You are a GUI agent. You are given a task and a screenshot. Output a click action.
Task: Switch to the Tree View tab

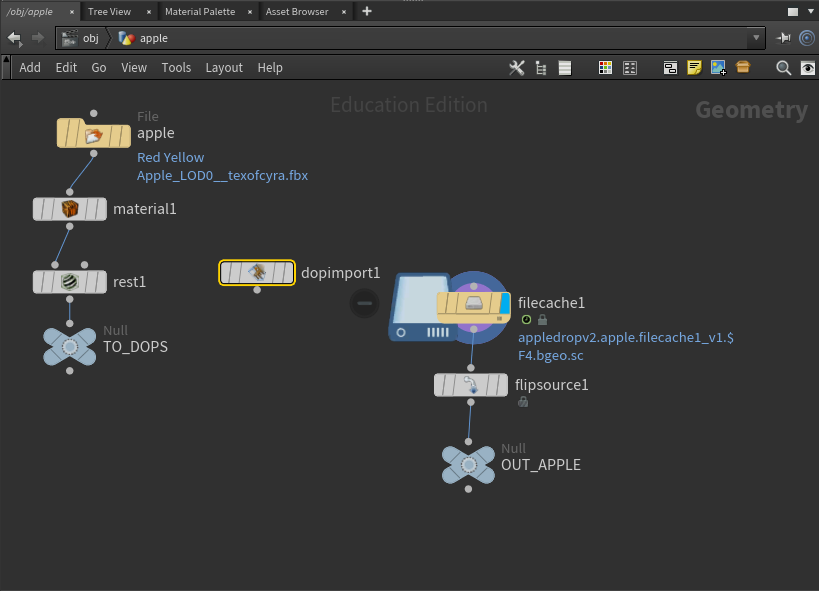click(x=109, y=11)
